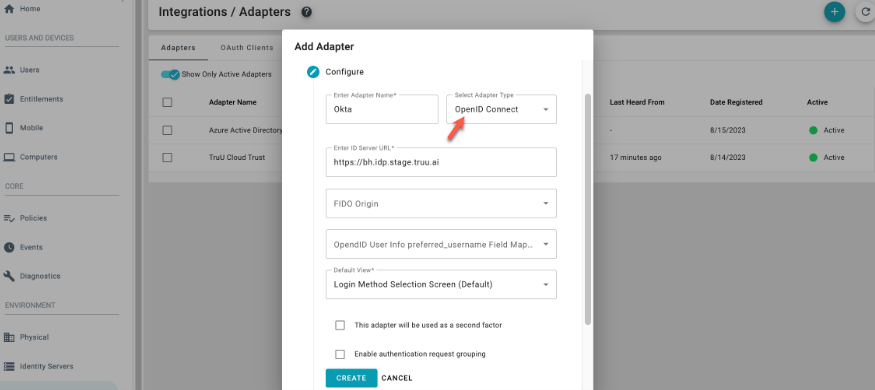Click the Configure step label
This screenshot has width=875, height=390.
pos(344,72)
